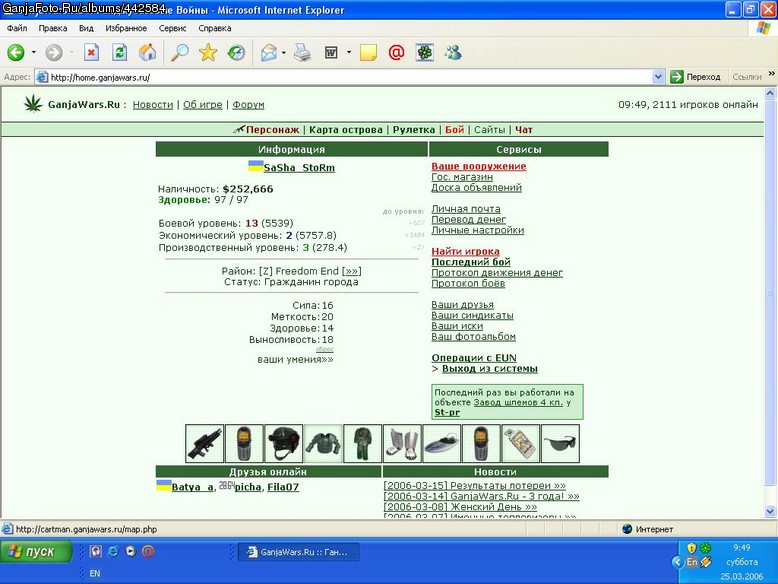The image size is (778, 584).
Task: Open Favorites with star icon
Action: coord(208,53)
